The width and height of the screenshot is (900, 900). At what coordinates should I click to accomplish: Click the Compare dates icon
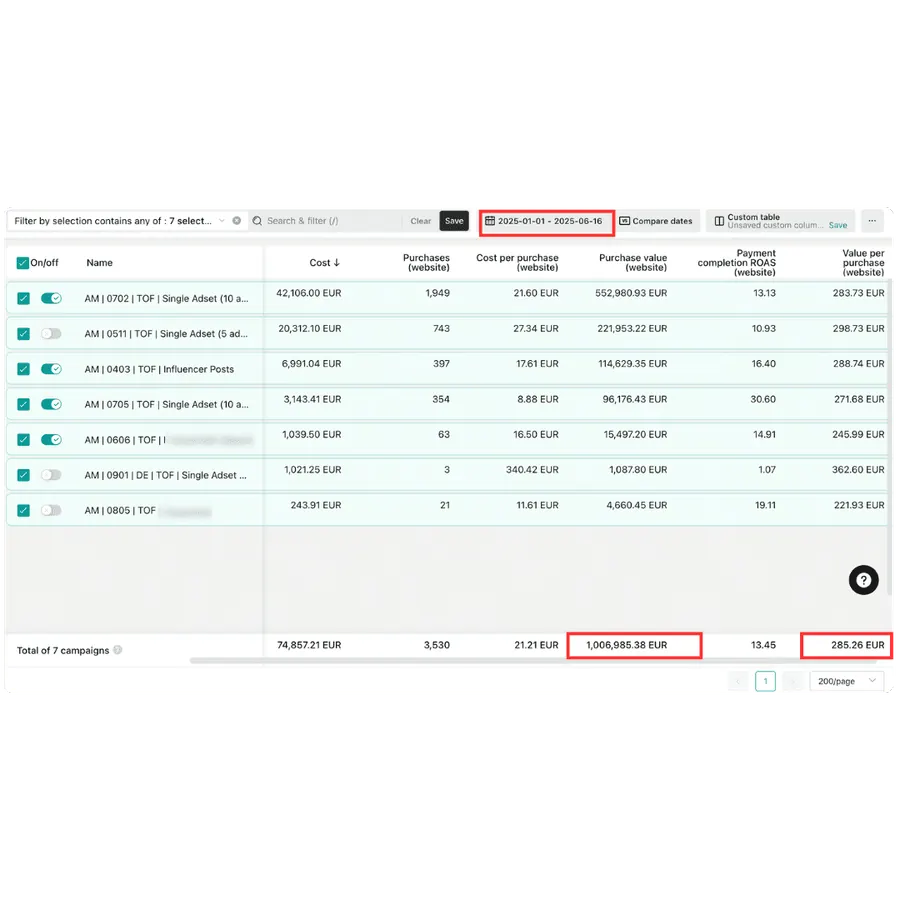624,221
